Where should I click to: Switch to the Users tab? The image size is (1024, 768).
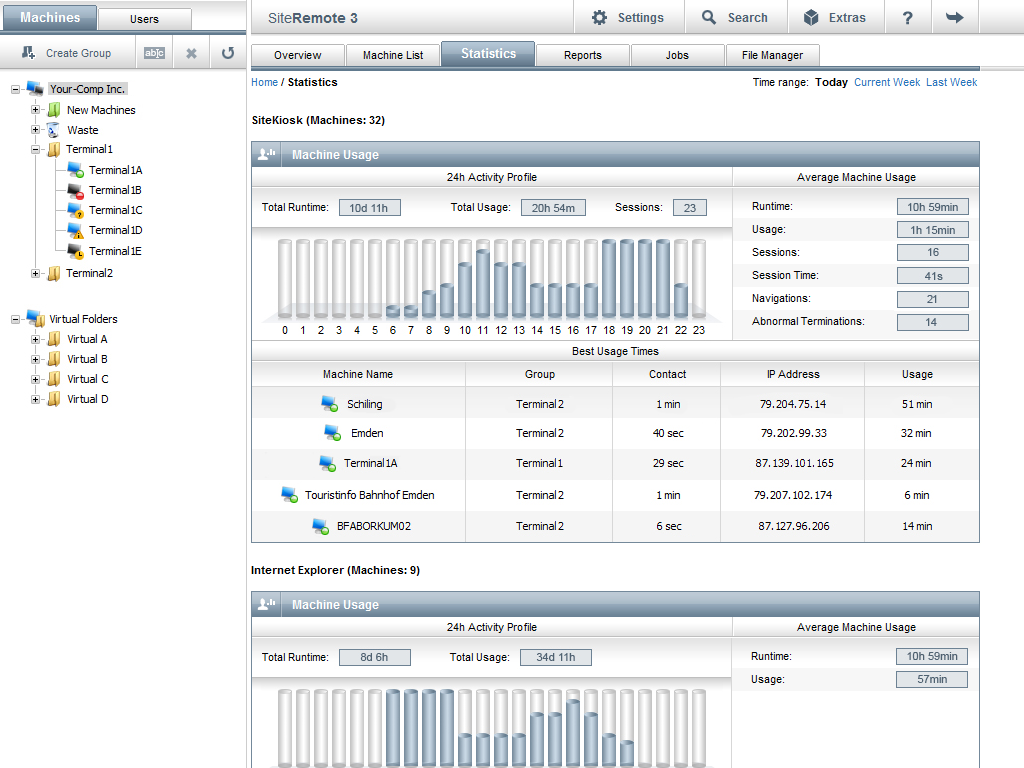tap(144, 19)
